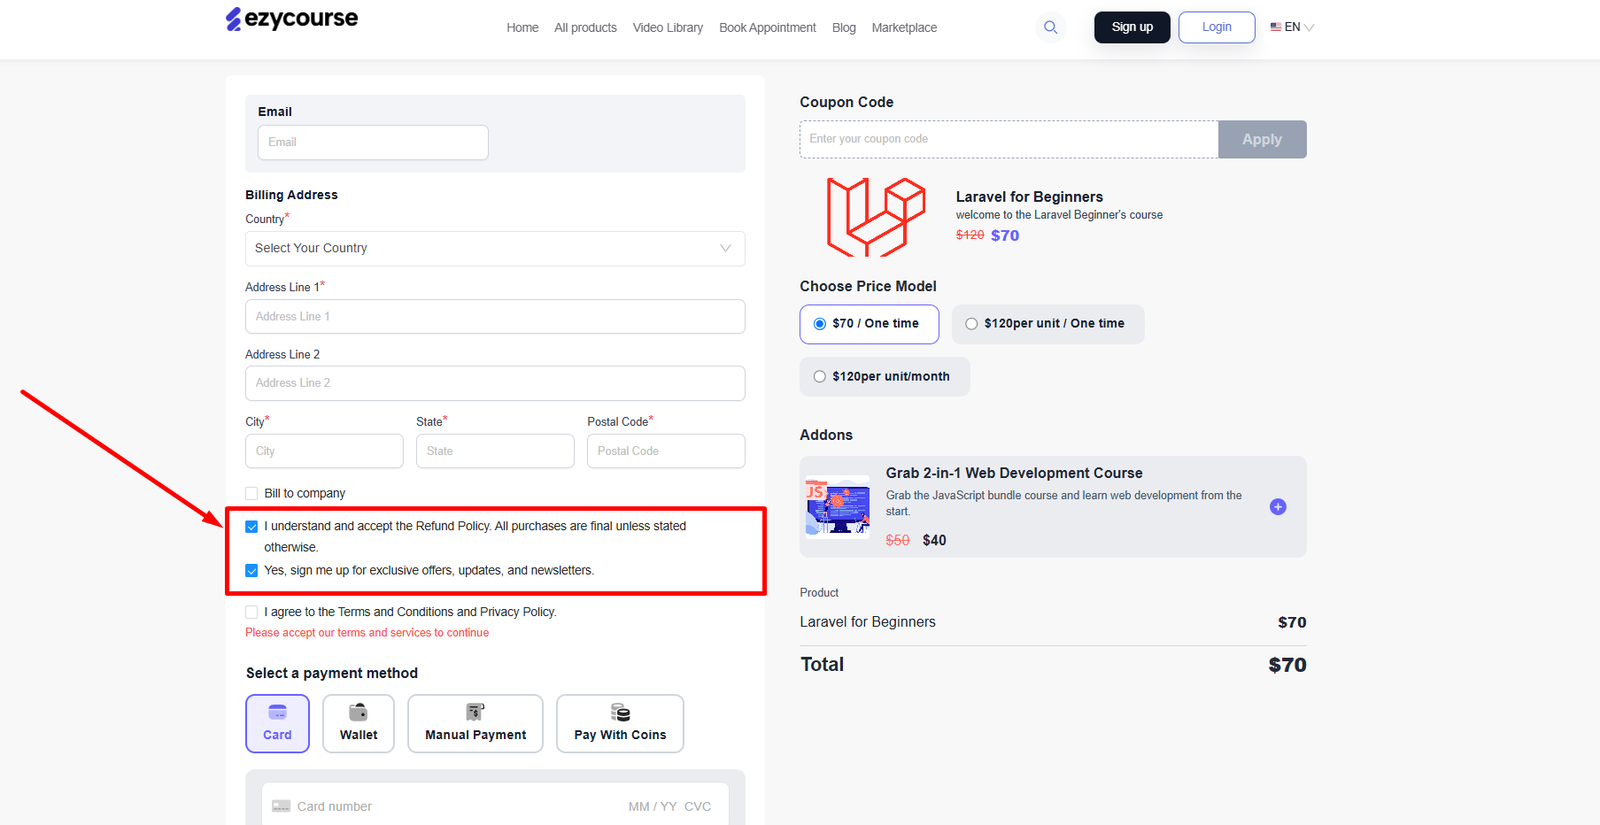Viewport: 1600px width, 825px height.
Task: Expand the EN language selector
Action: click(1292, 27)
